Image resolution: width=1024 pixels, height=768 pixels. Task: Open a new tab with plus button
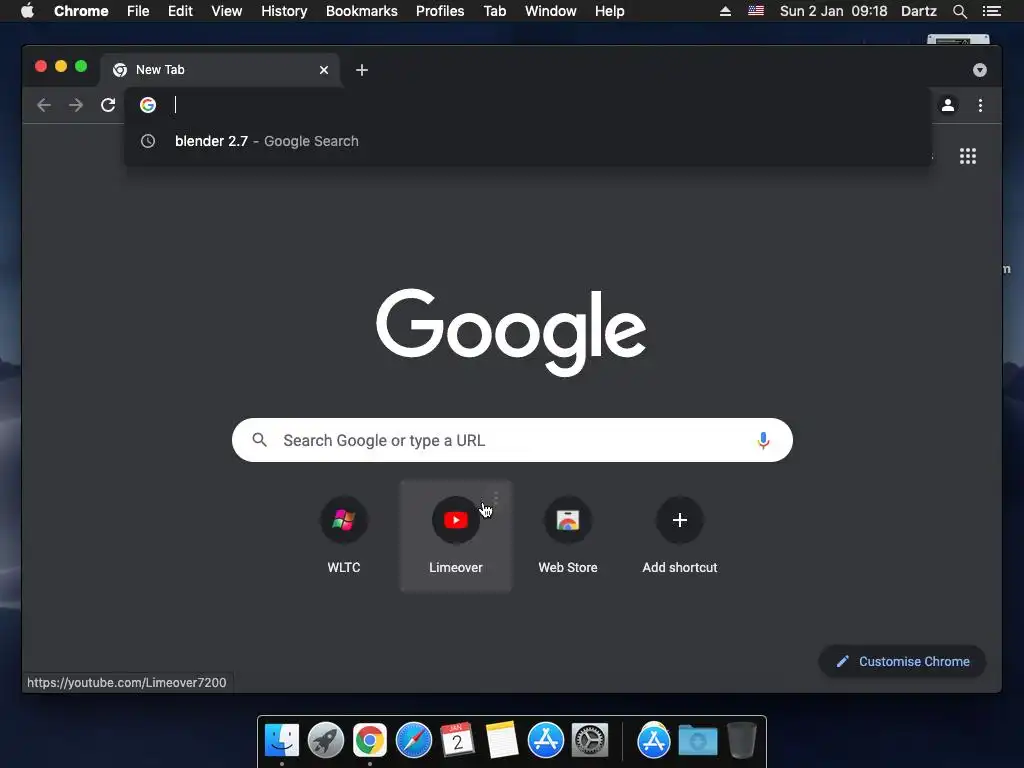point(362,70)
